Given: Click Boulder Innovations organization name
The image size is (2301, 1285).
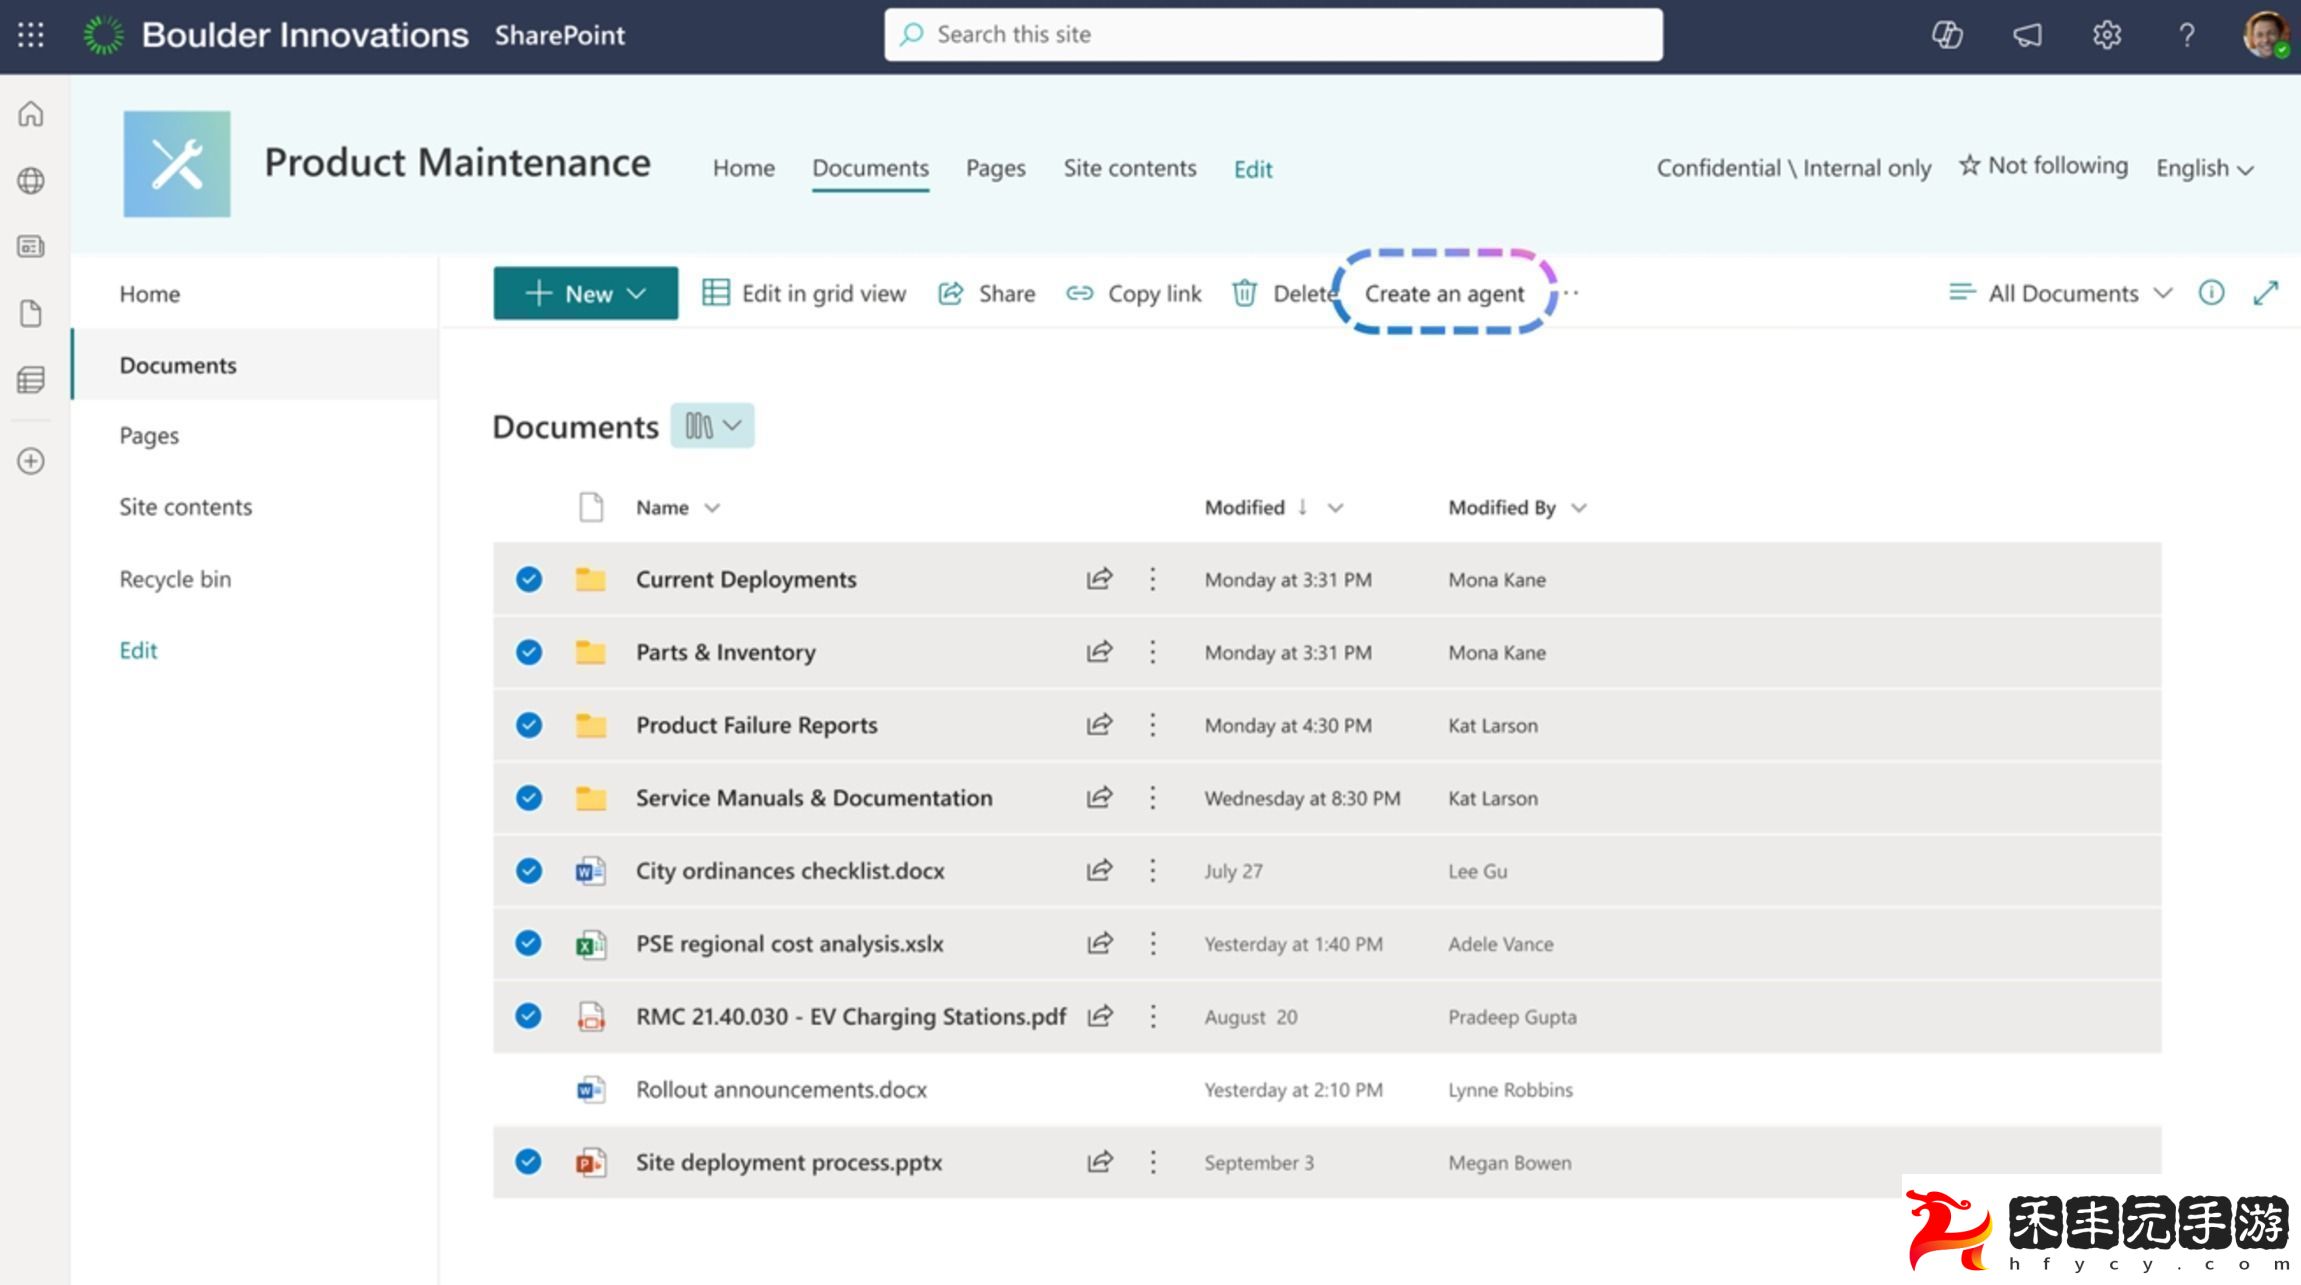Looking at the screenshot, I should tap(305, 35).
